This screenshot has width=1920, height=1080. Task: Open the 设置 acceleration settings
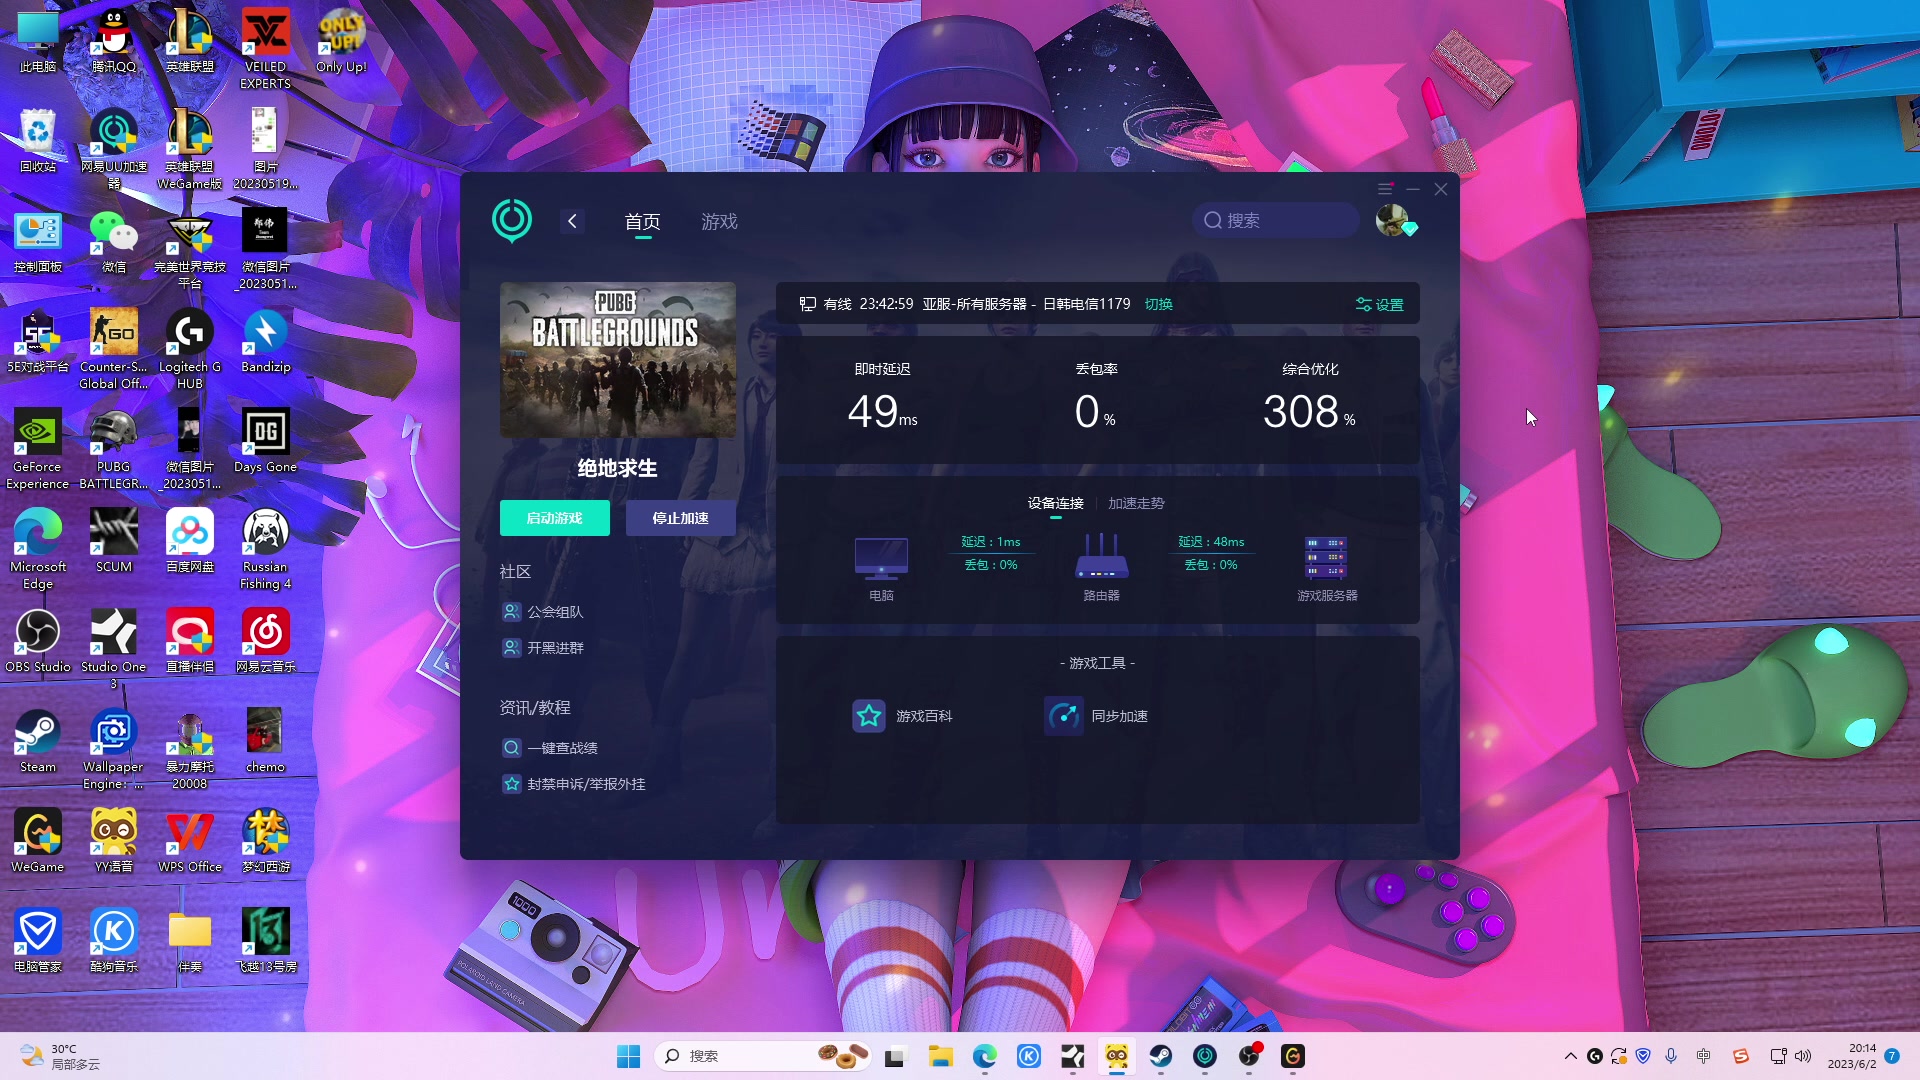[x=1380, y=305]
